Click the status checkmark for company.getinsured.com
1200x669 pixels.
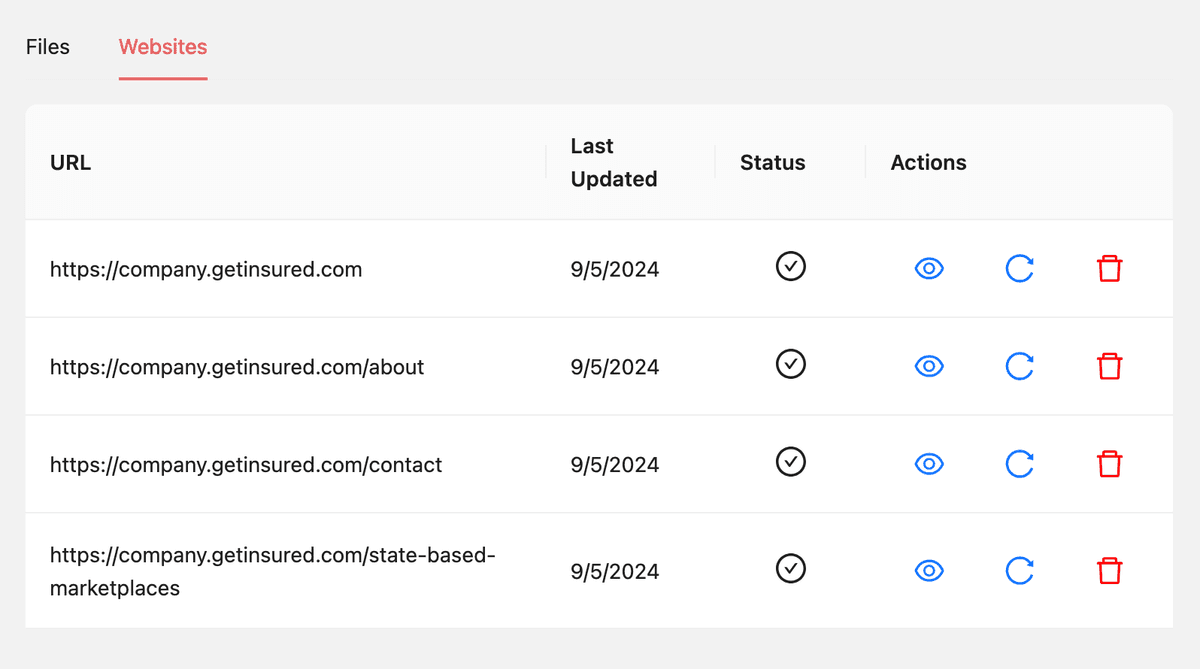(x=790, y=267)
